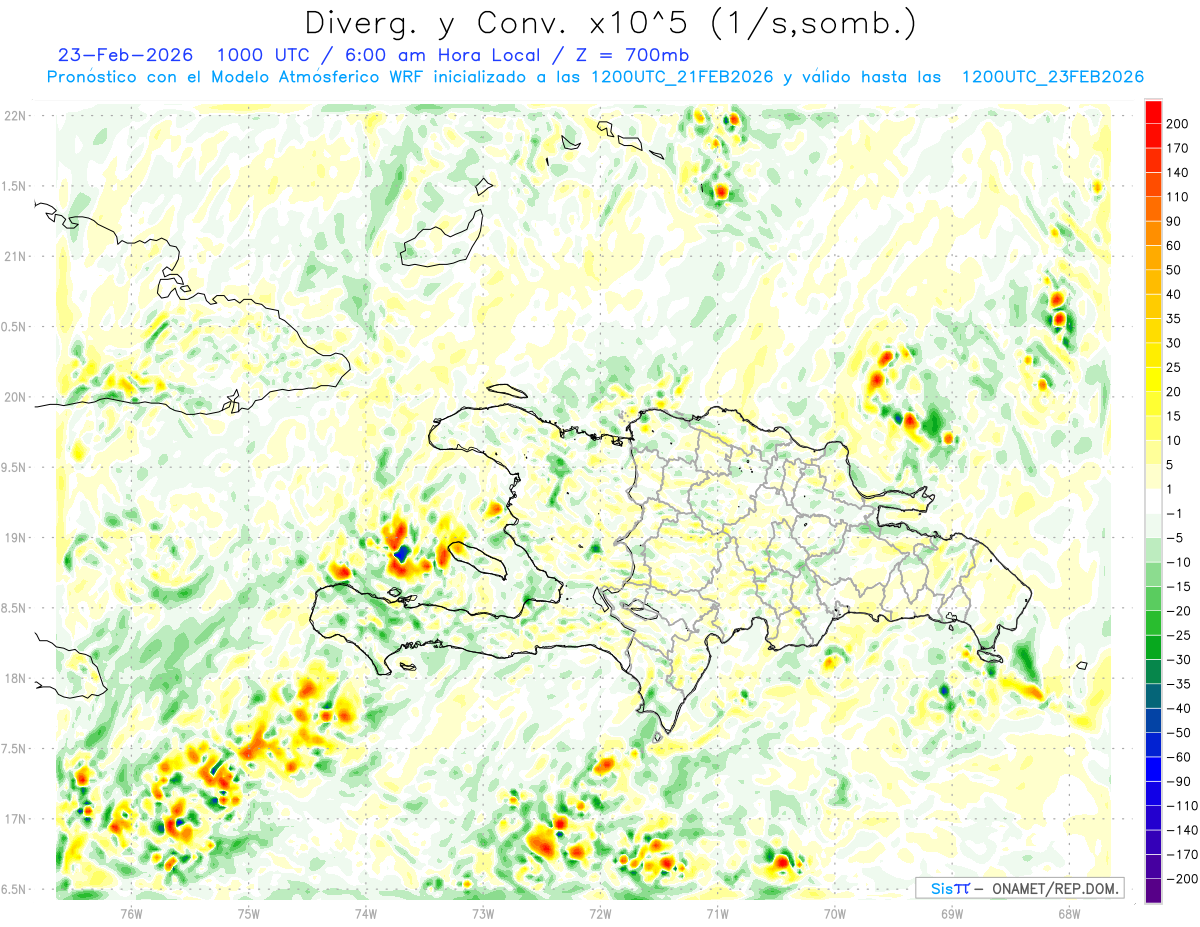The width and height of the screenshot is (1200, 927).
Task: Click the '6.5N' axis label
Action: 15,889
